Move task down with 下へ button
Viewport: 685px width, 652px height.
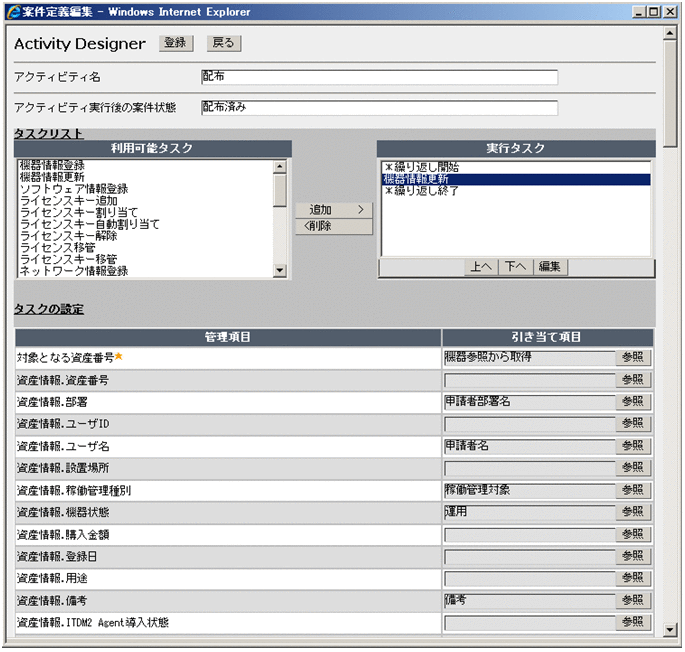point(515,267)
